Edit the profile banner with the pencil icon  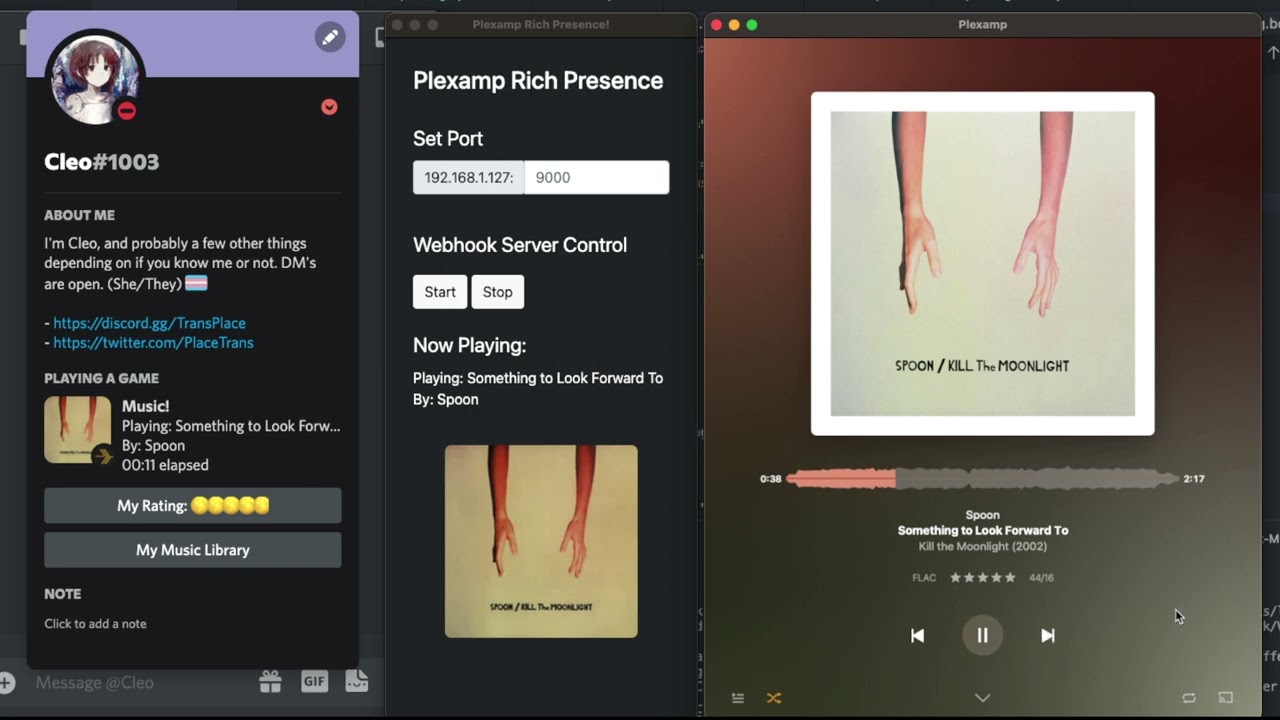pyautogui.click(x=330, y=37)
